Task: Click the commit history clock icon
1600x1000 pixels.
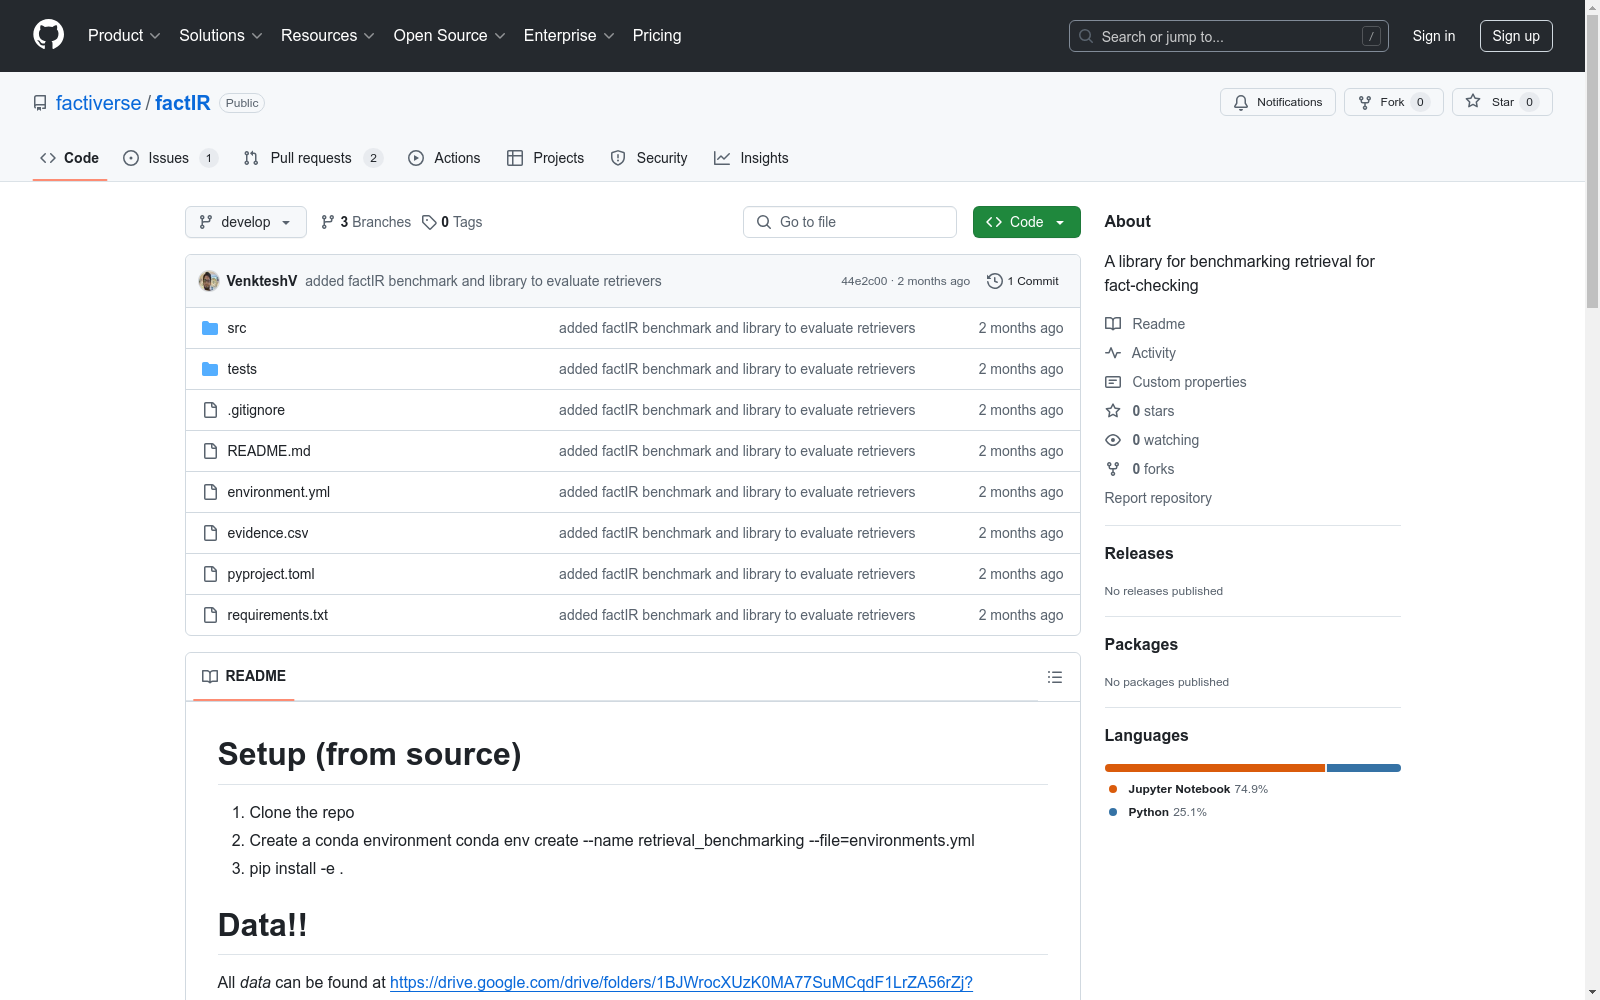Action: pyautogui.click(x=994, y=281)
